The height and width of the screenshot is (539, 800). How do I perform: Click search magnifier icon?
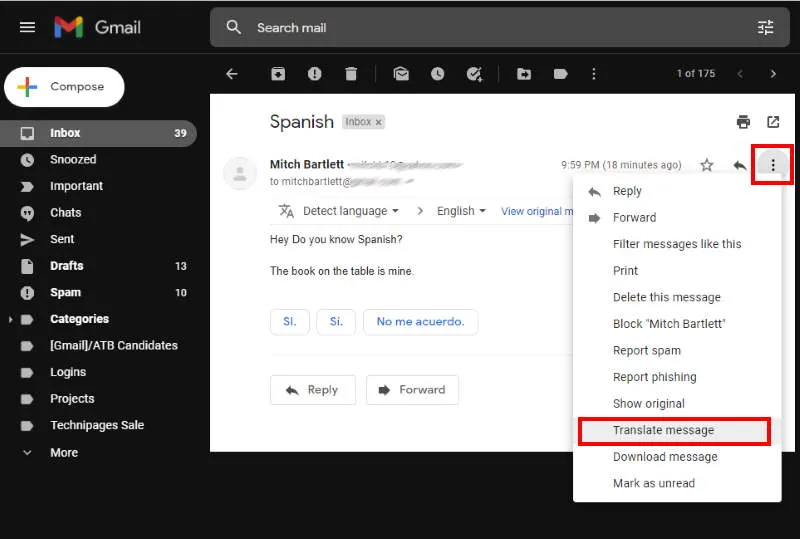(x=234, y=28)
